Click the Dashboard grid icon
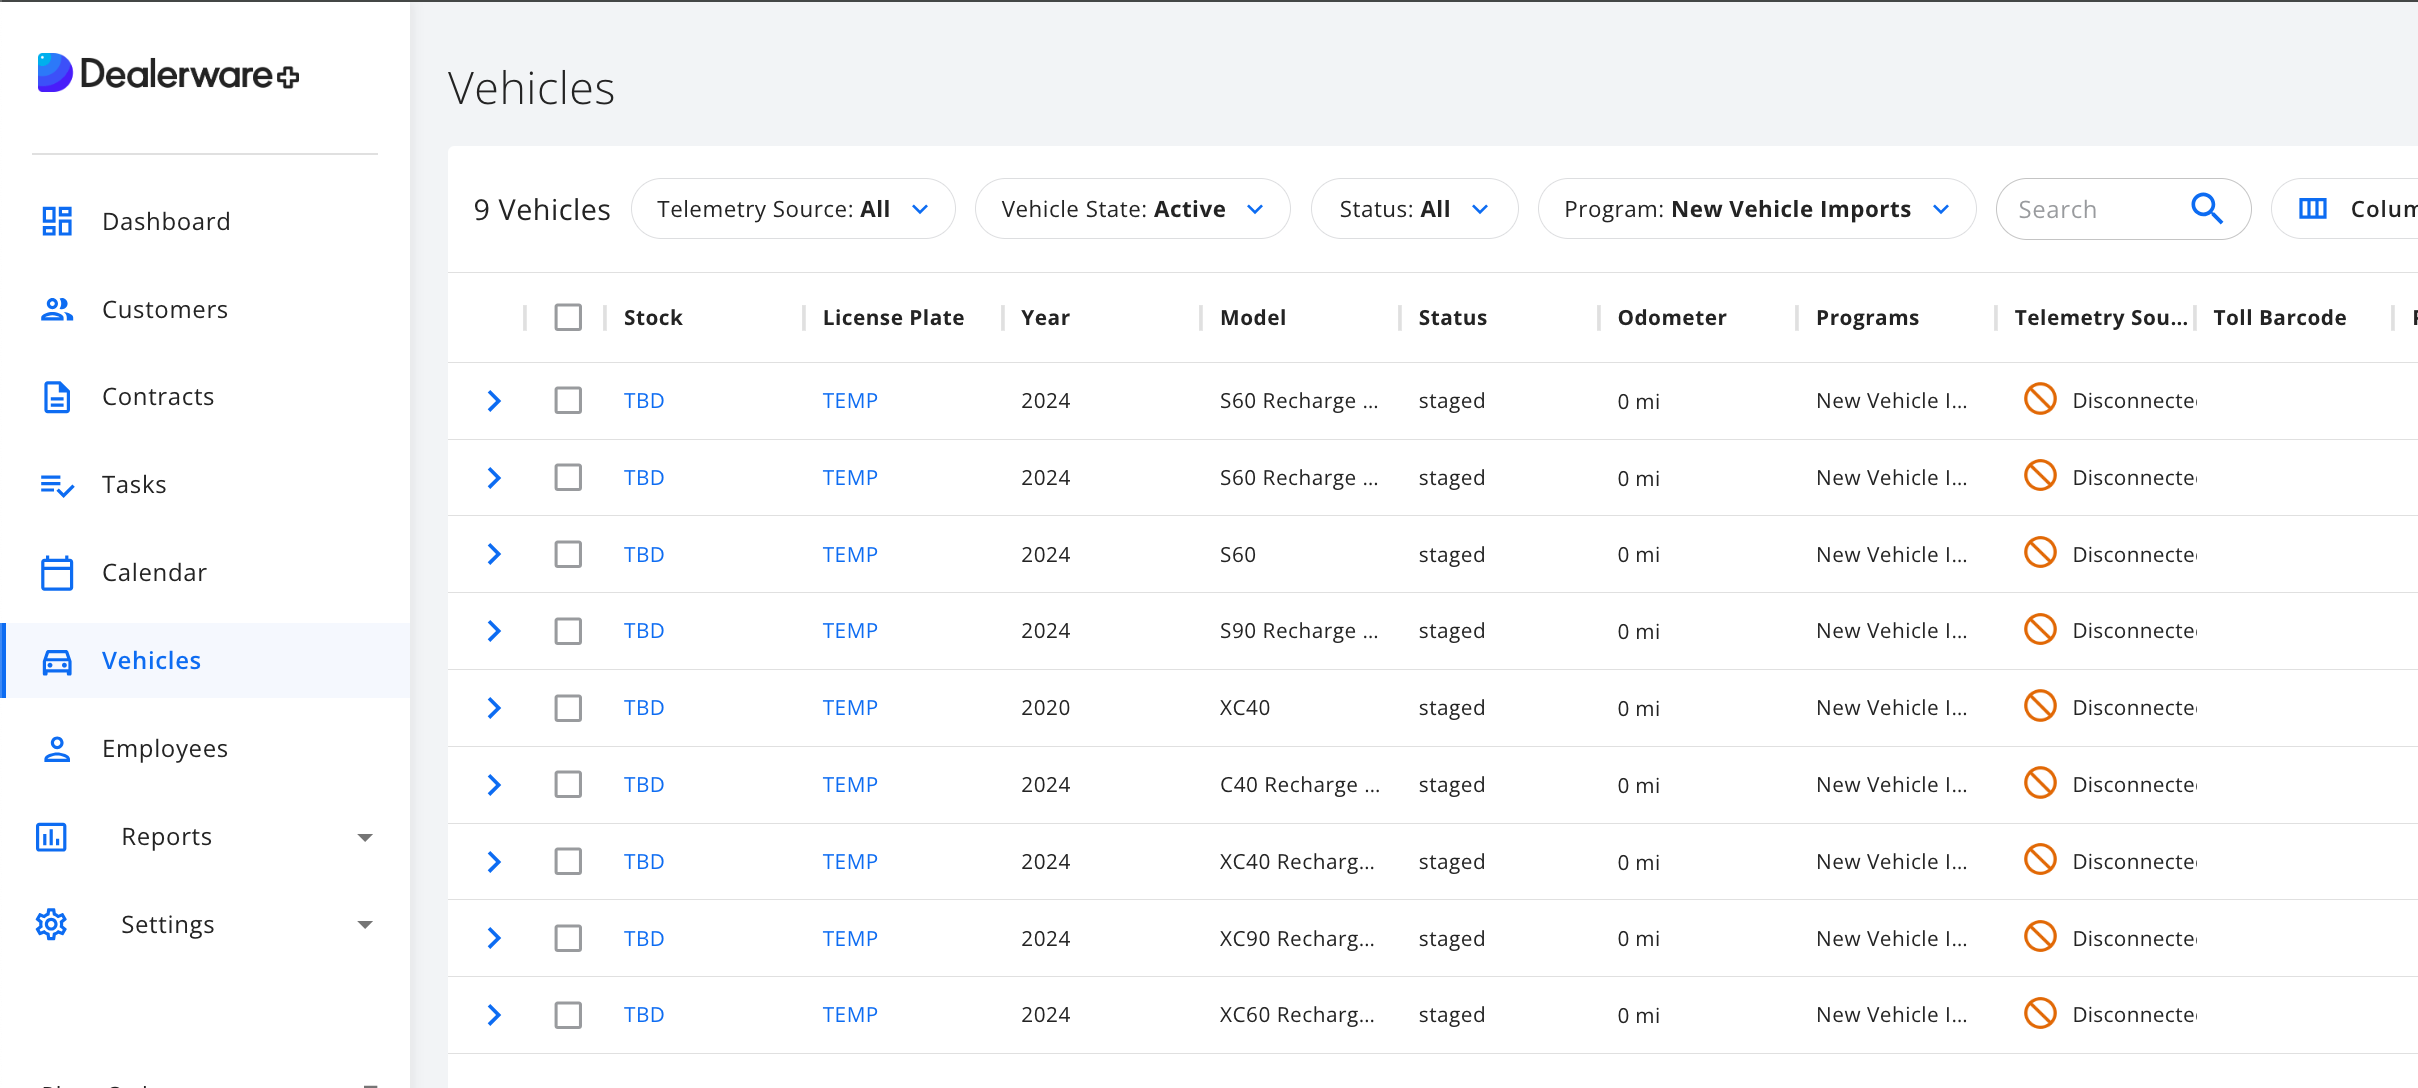2418x1088 pixels. click(x=57, y=221)
